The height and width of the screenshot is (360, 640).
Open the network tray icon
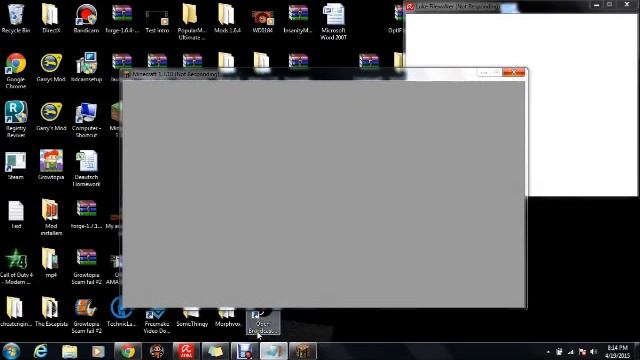(571, 352)
